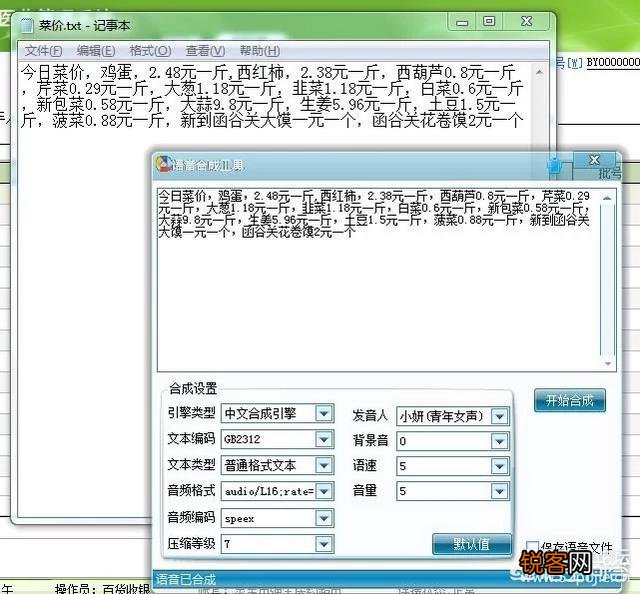Open the 帮助(H) menu in Notepad
Viewport: 640px width, 594px height.
click(260, 51)
